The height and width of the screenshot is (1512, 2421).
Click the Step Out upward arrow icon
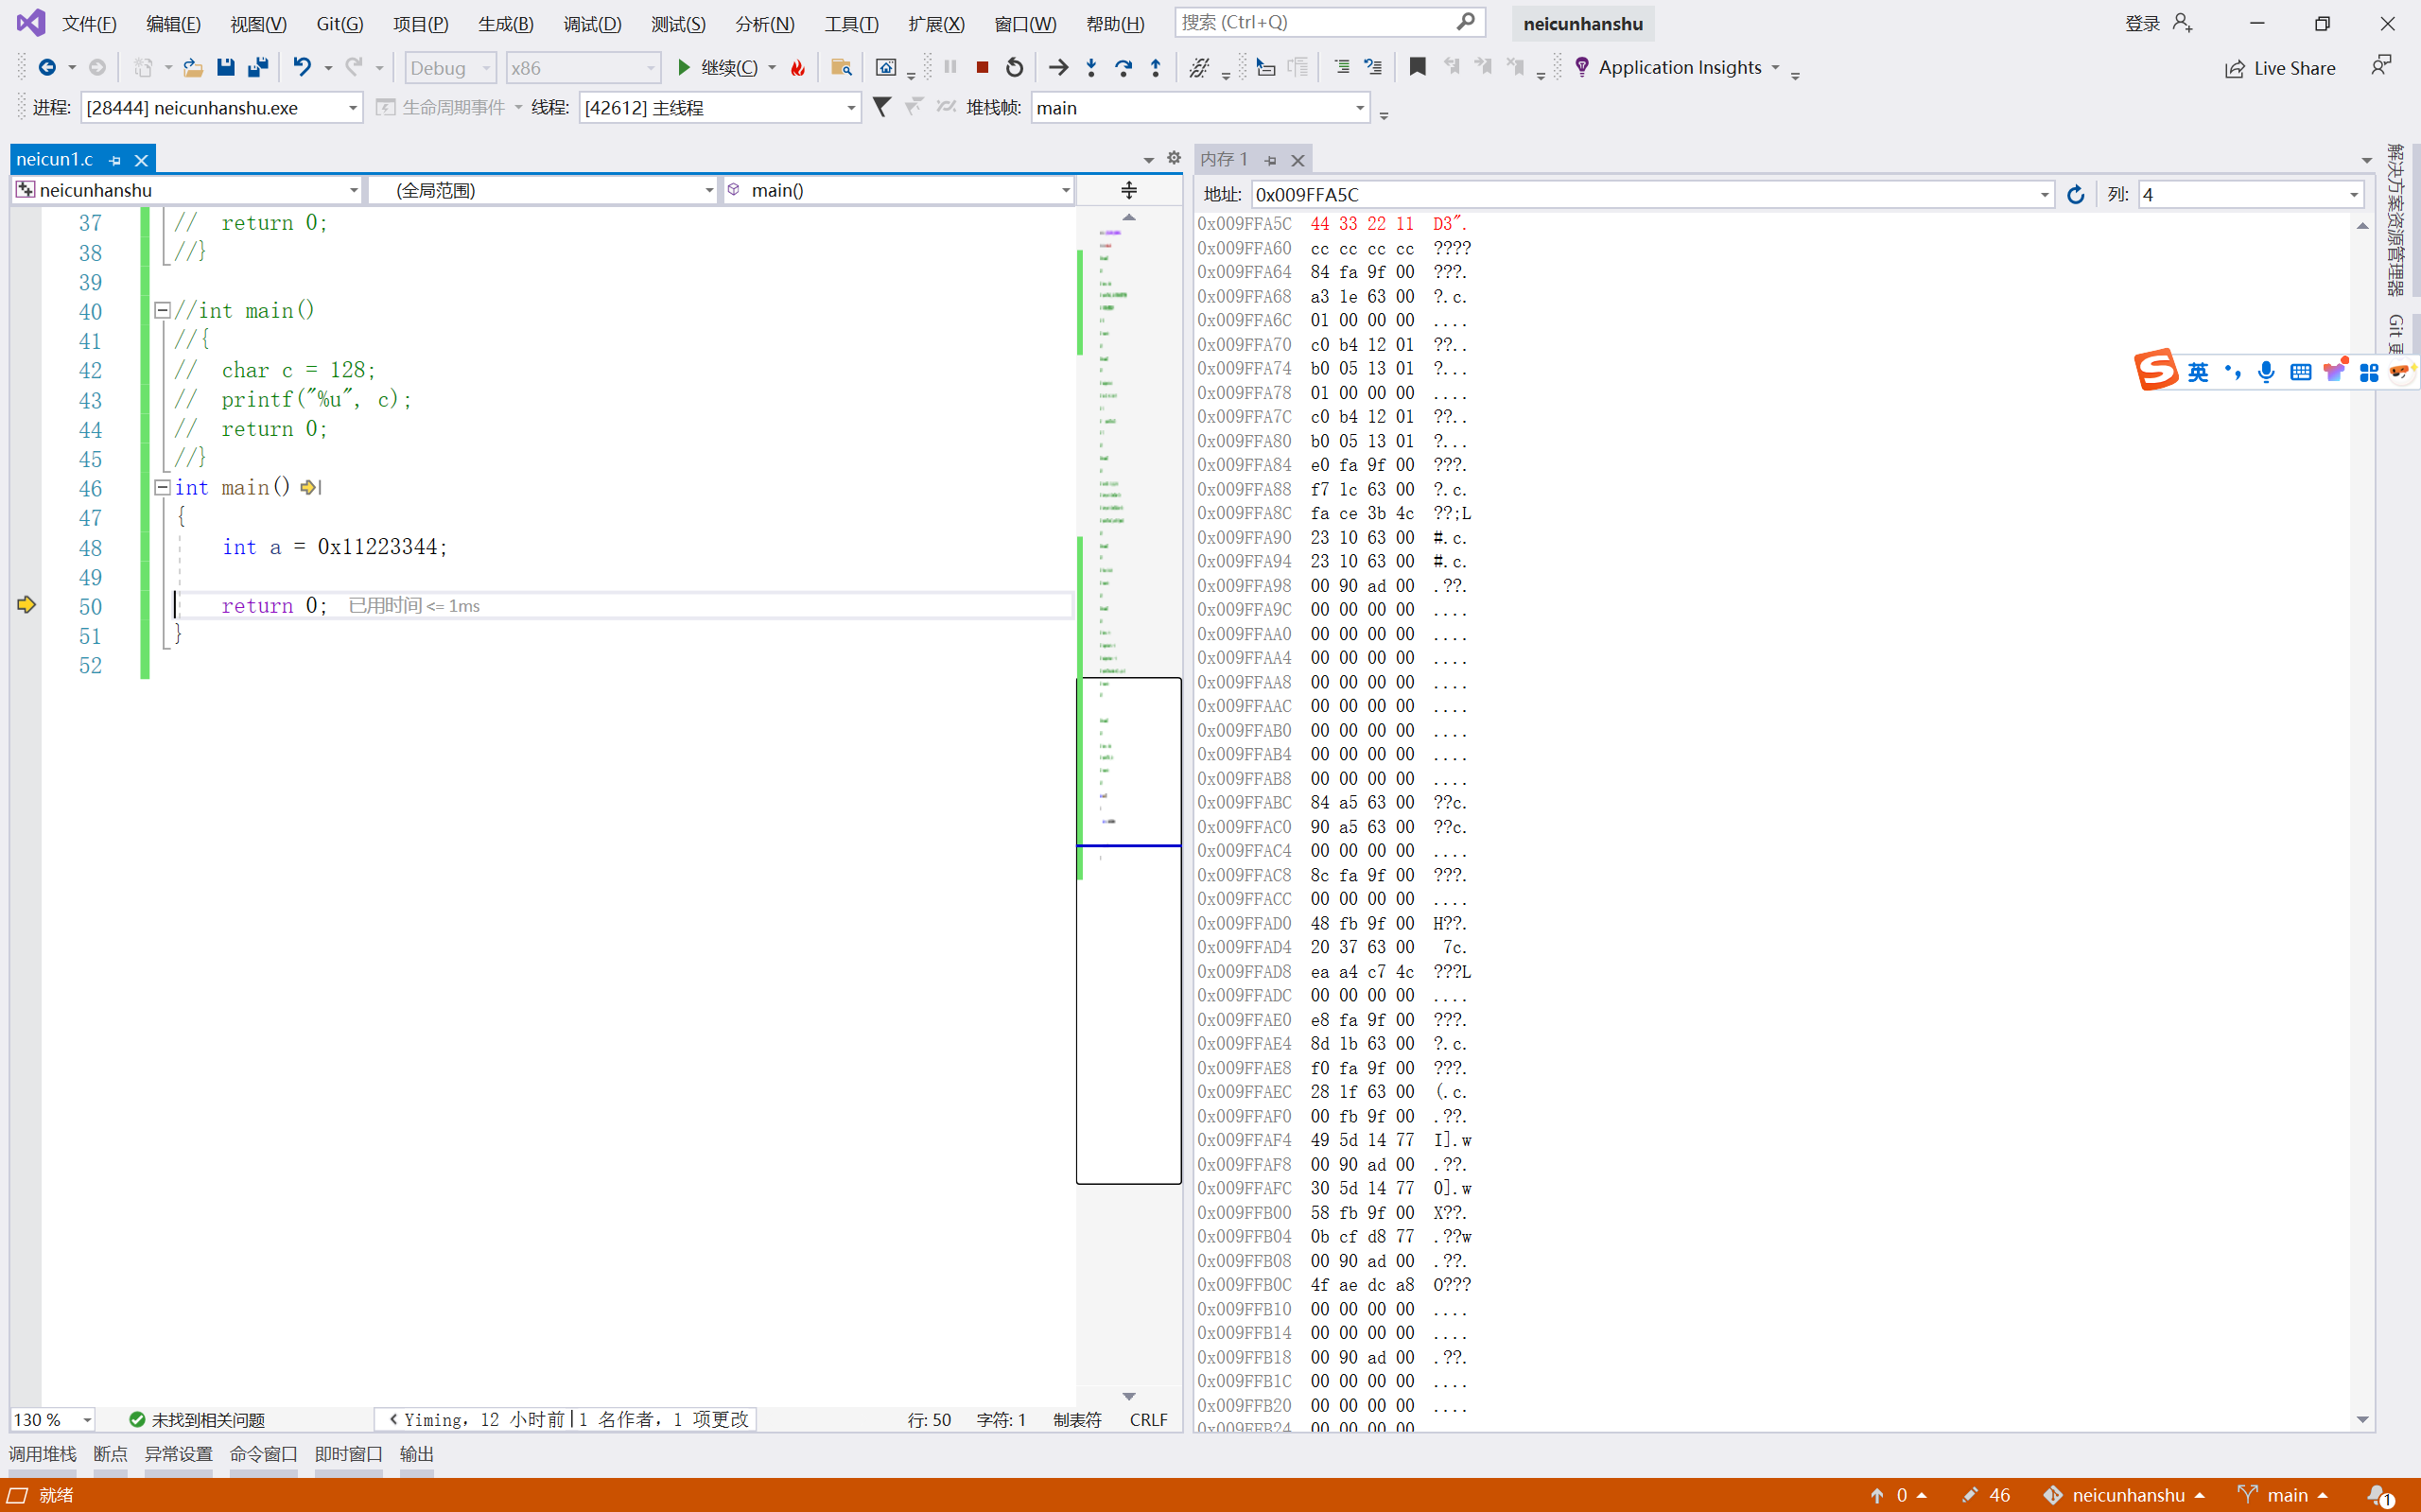(1155, 67)
